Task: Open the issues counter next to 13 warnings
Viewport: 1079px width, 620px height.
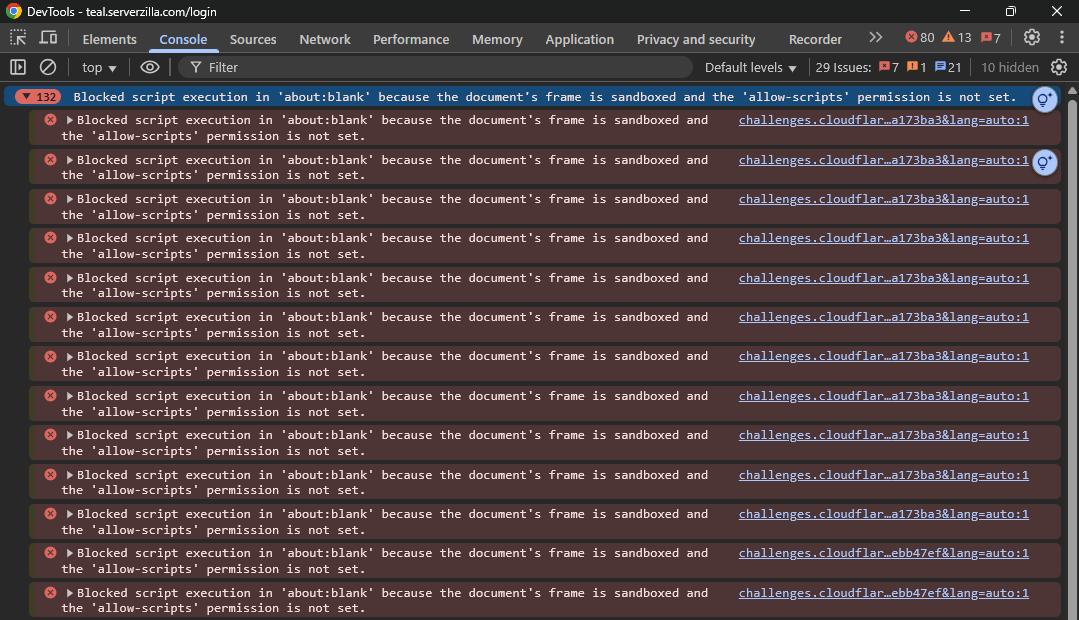Action: click(991, 37)
